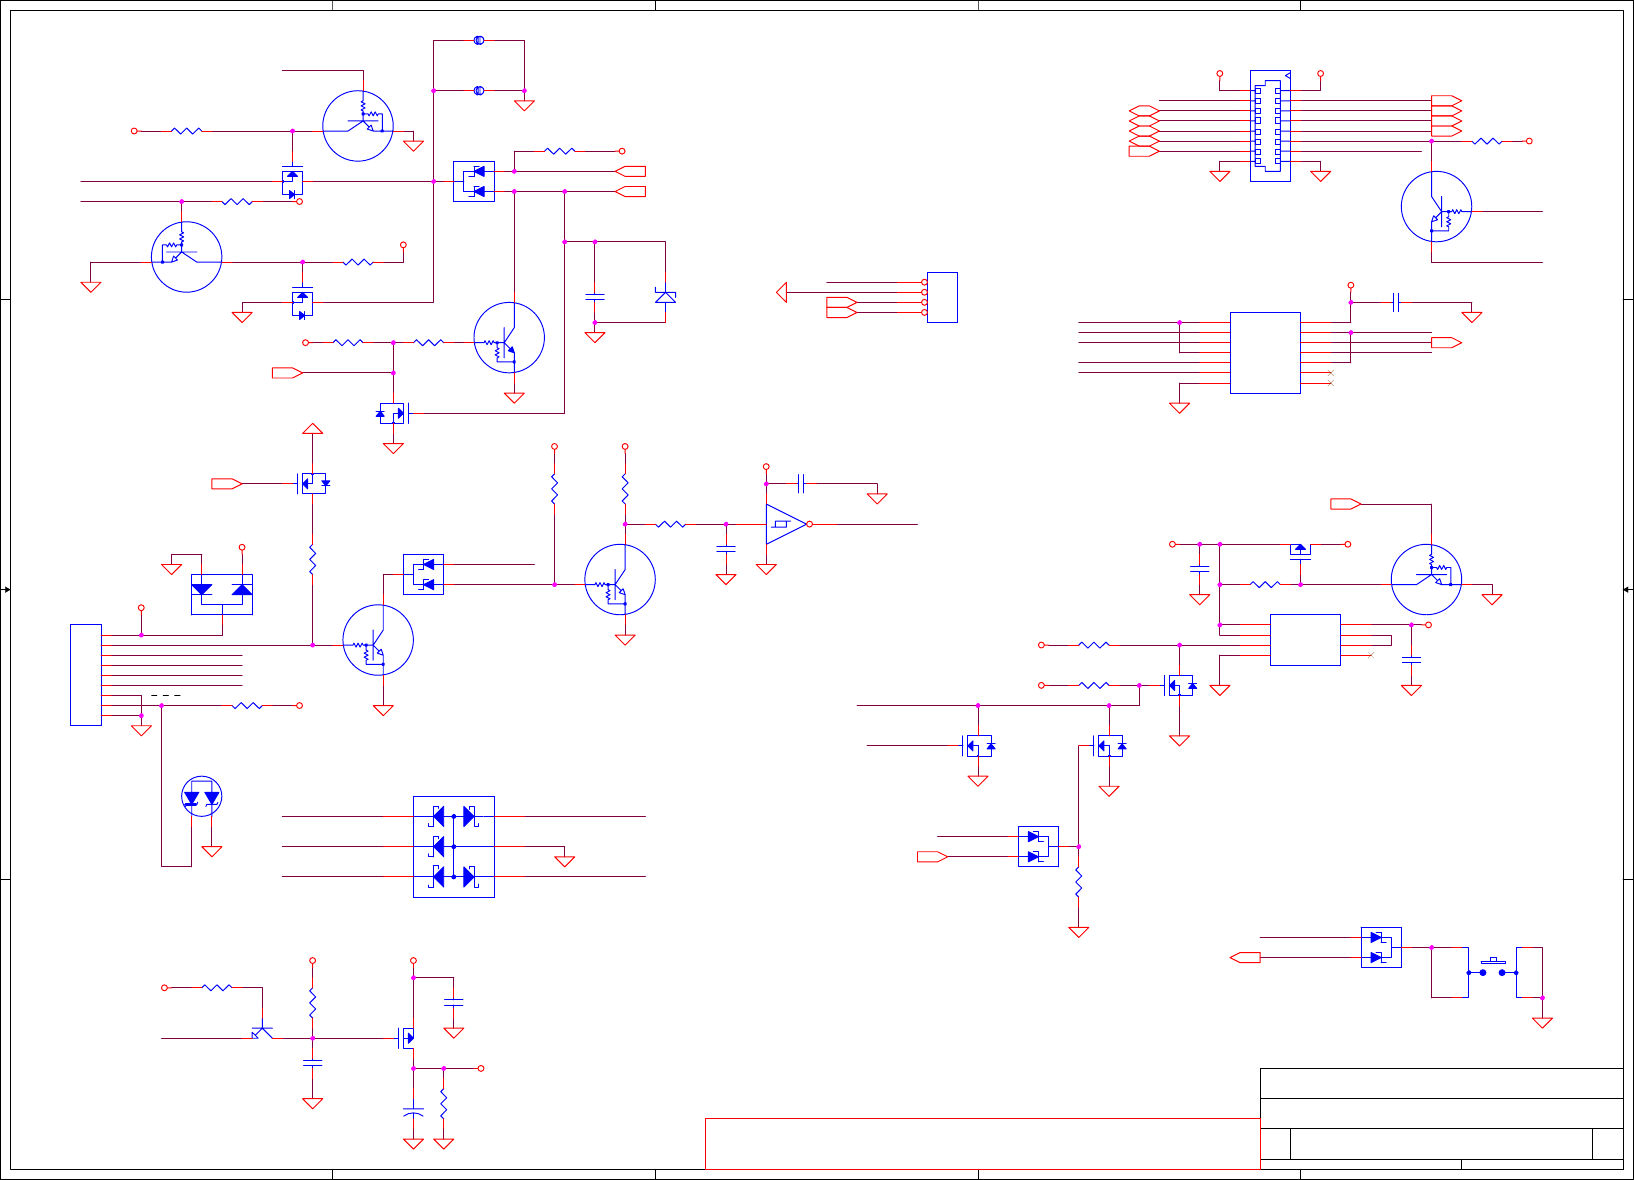Click the output port on the large IC's right side

[x=1447, y=343]
